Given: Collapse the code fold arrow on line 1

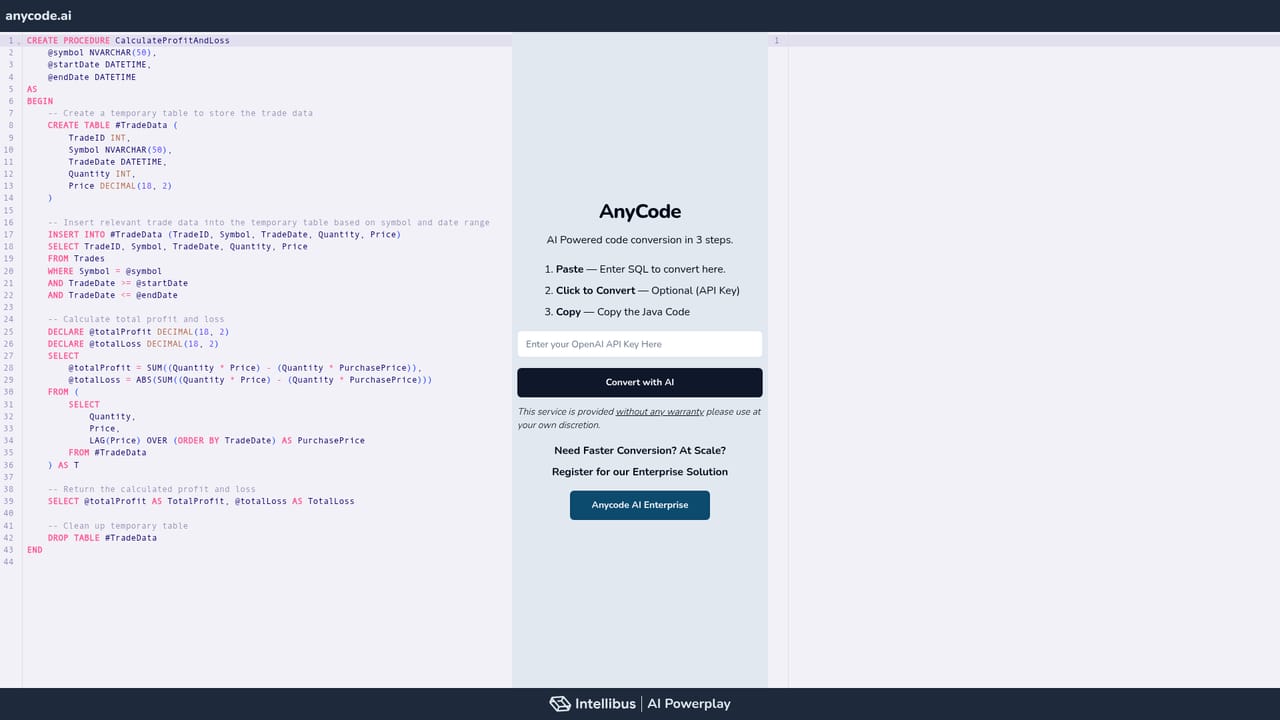Looking at the screenshot, I should click(18, 41).
